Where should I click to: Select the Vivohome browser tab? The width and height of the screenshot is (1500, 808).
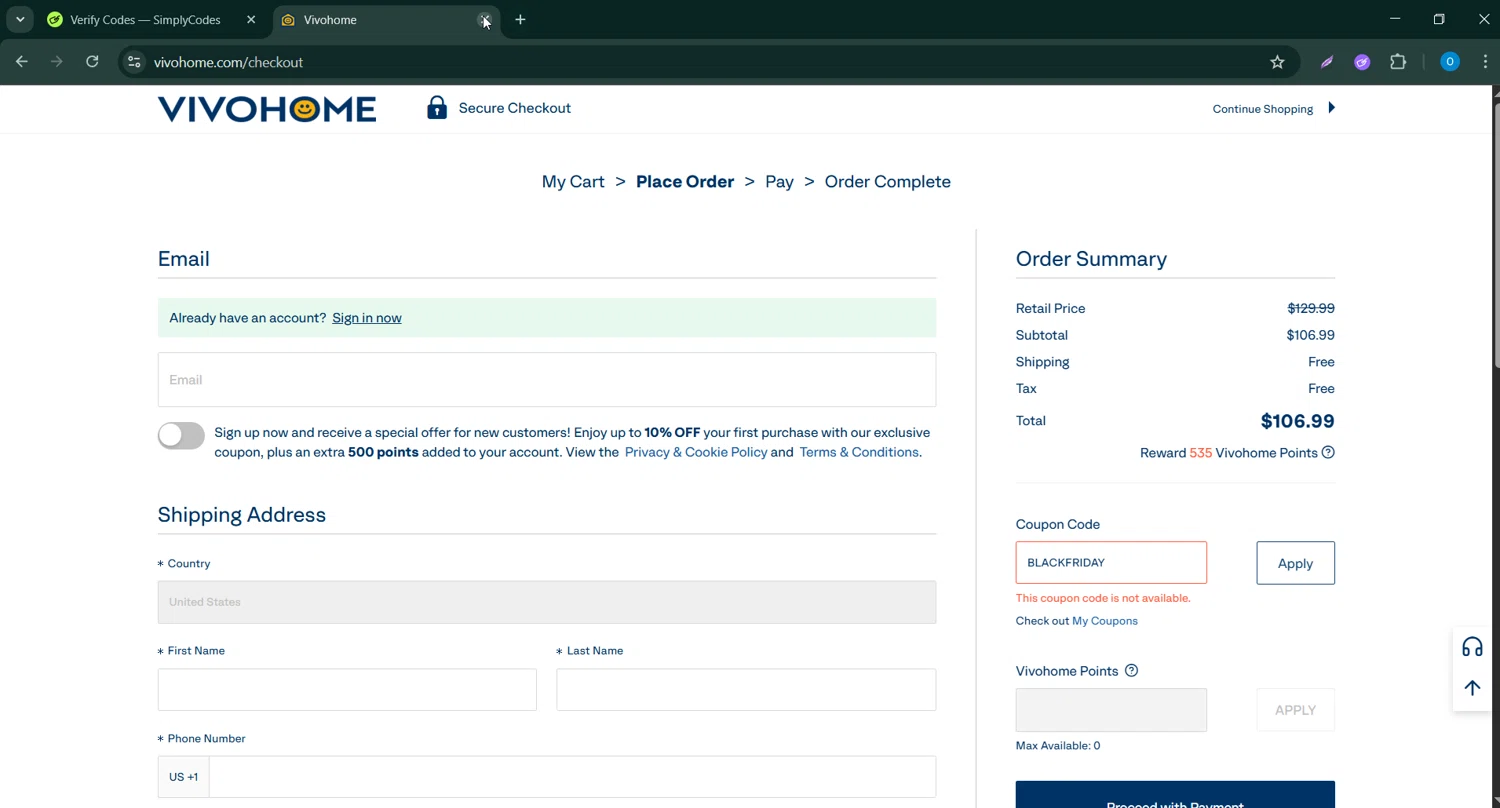386,20
